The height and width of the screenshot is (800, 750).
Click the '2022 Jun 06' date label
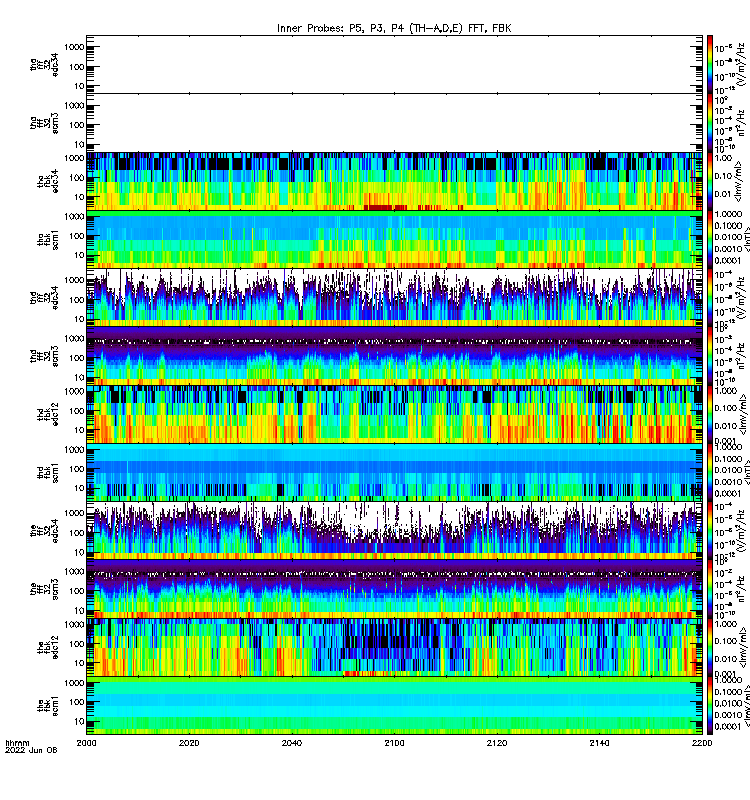coord(31,750)
